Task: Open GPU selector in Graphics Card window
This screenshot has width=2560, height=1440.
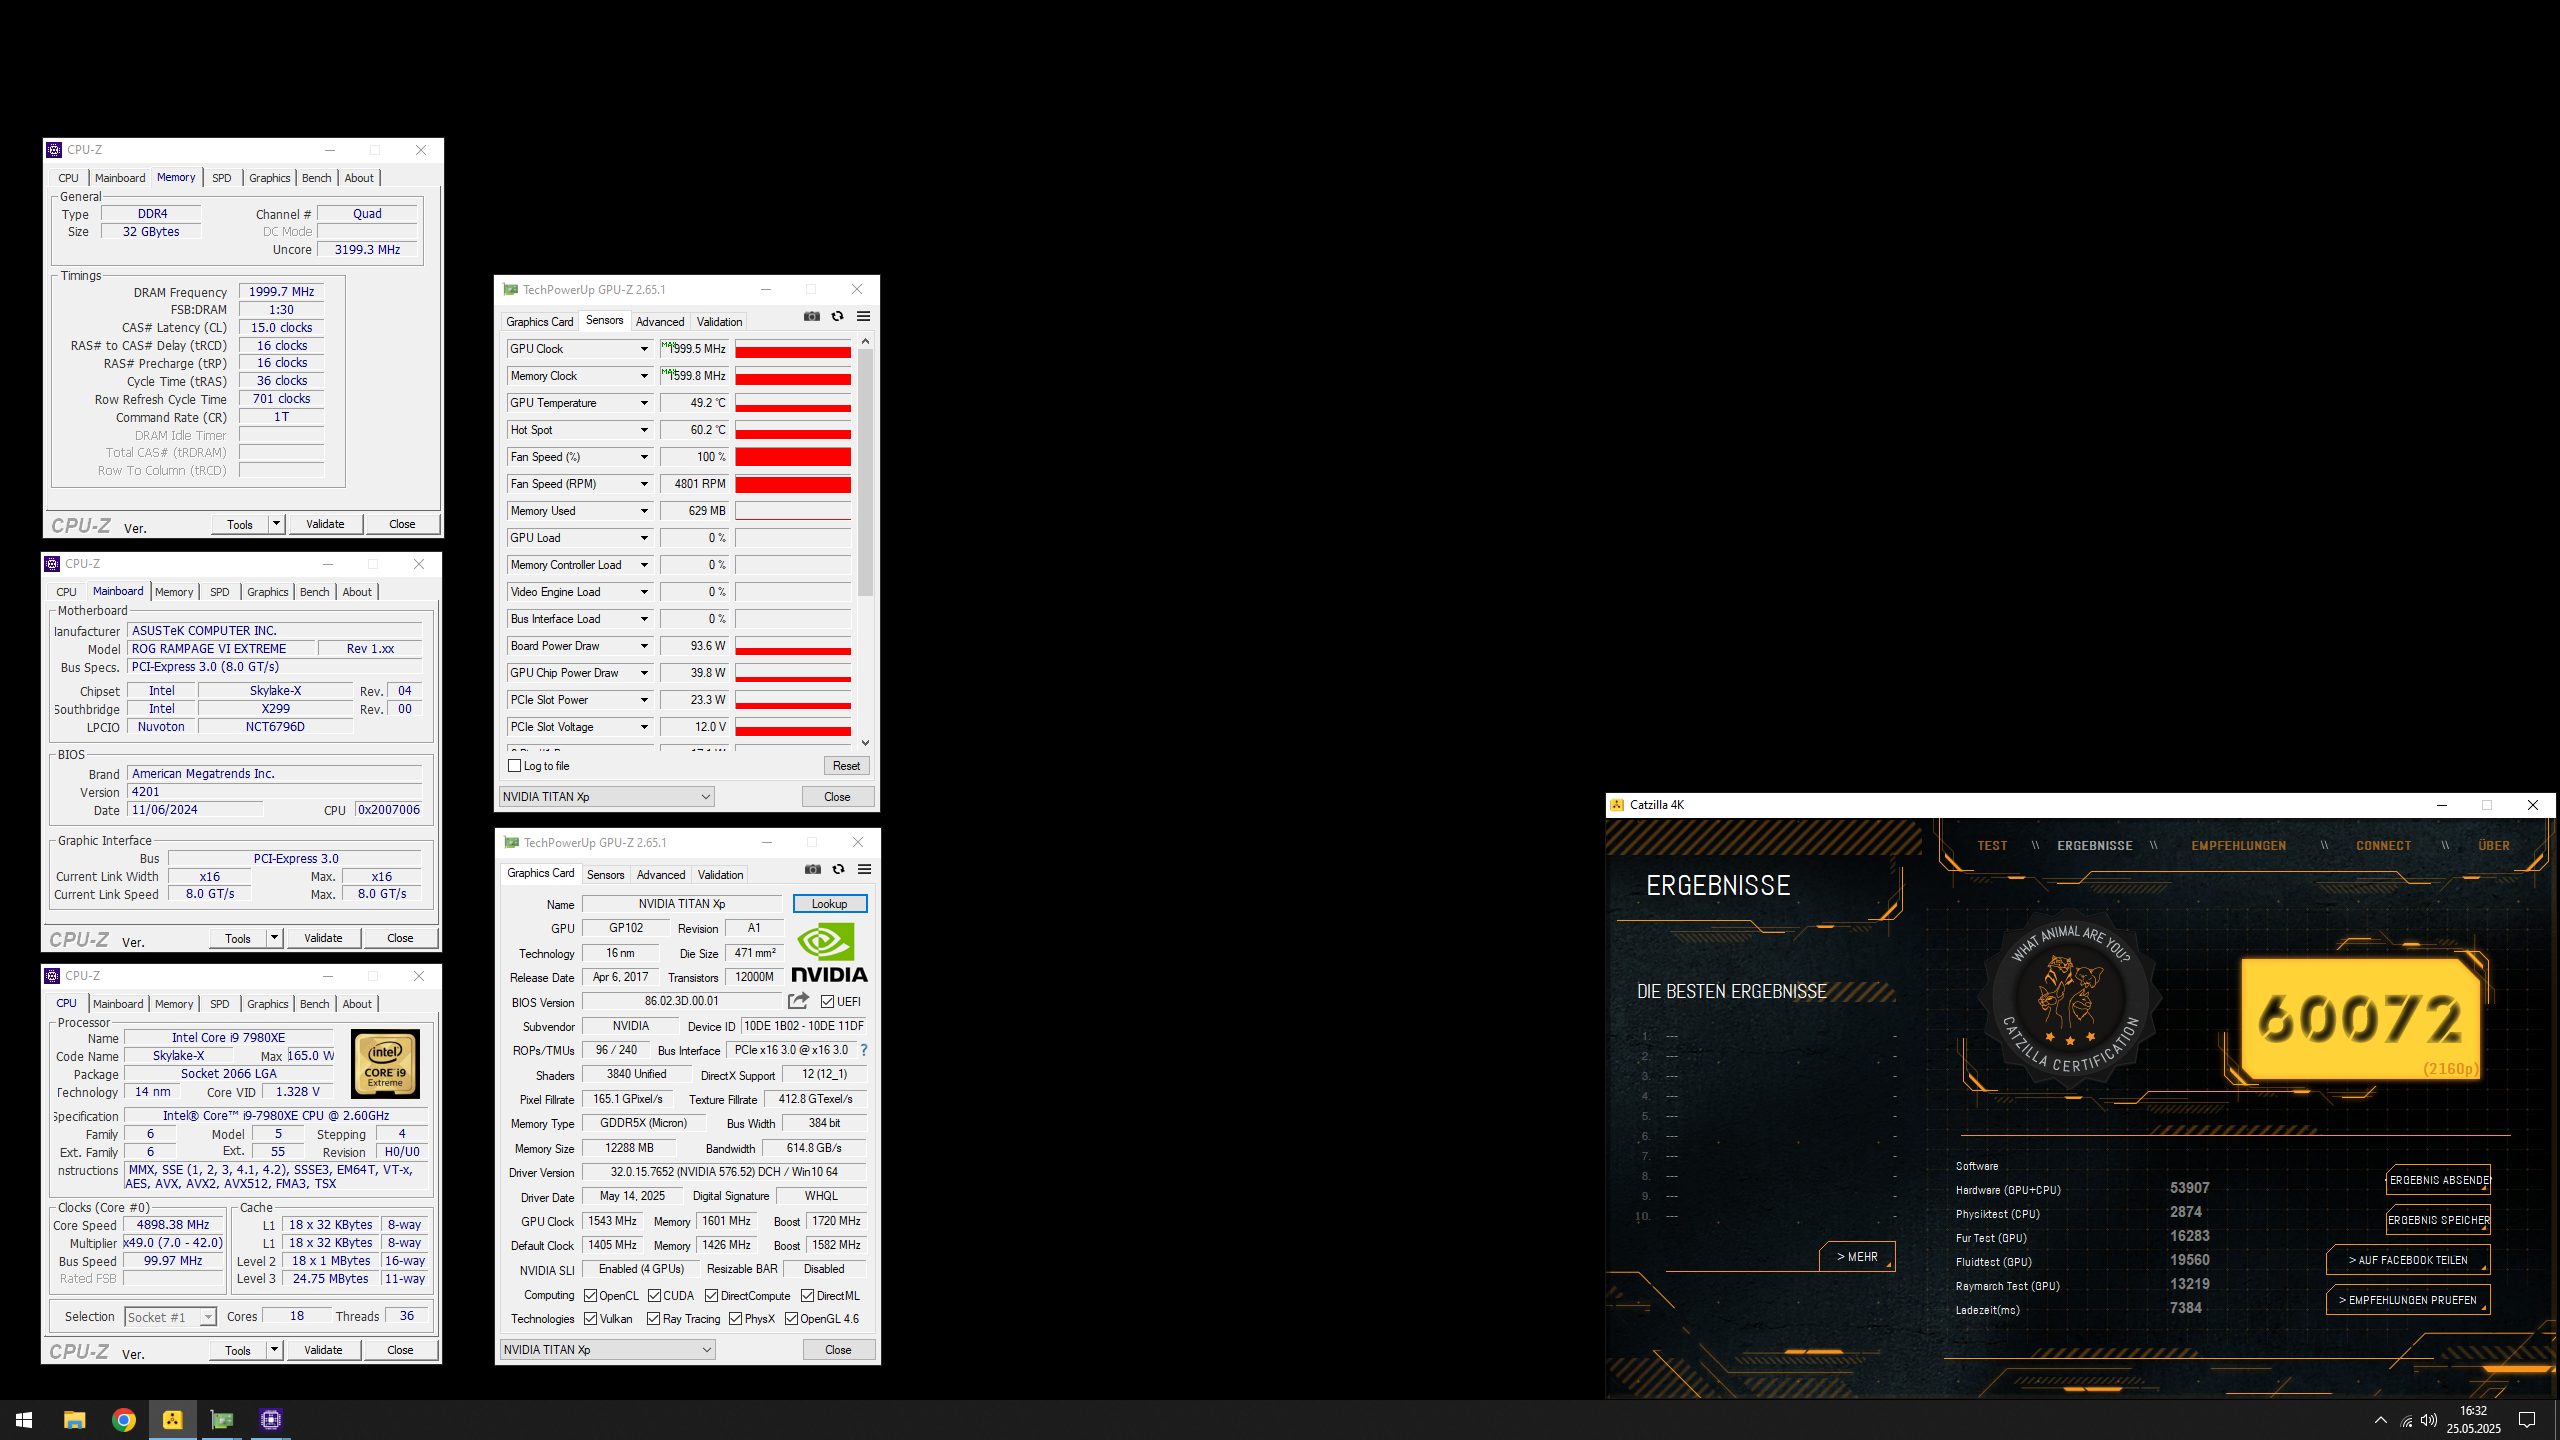Action: click(607, 1350)
